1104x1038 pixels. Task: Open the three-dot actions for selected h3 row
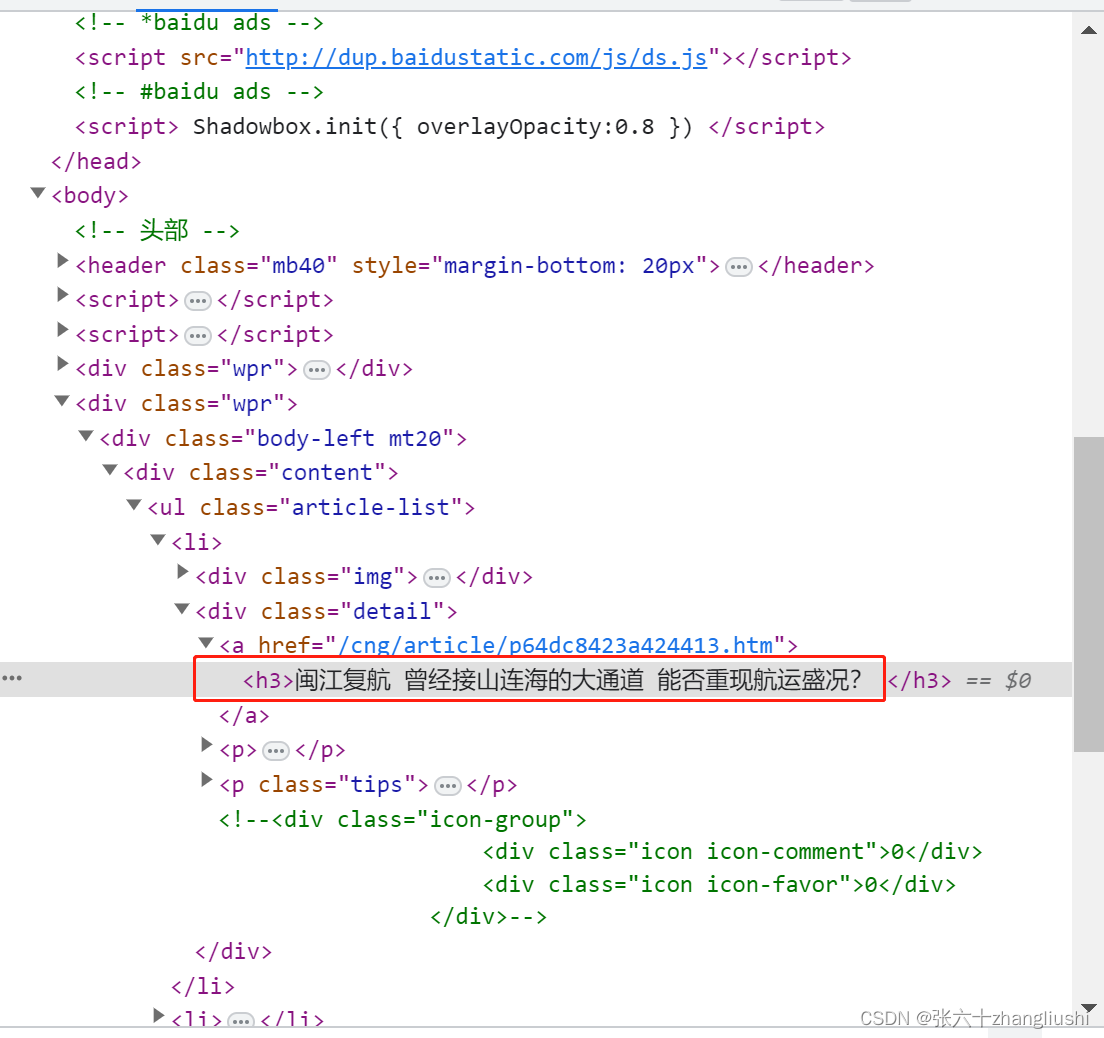click(x=12, y=678)
